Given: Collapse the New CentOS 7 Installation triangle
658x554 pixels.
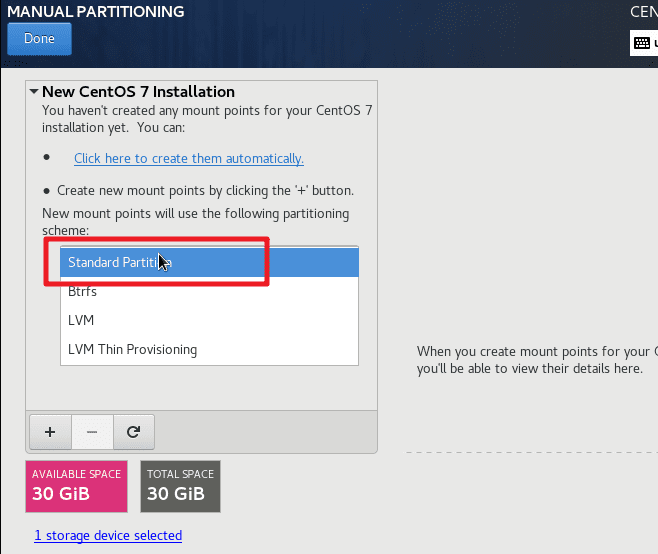Looking at the screenshot, I should click(x=34, y=91).
